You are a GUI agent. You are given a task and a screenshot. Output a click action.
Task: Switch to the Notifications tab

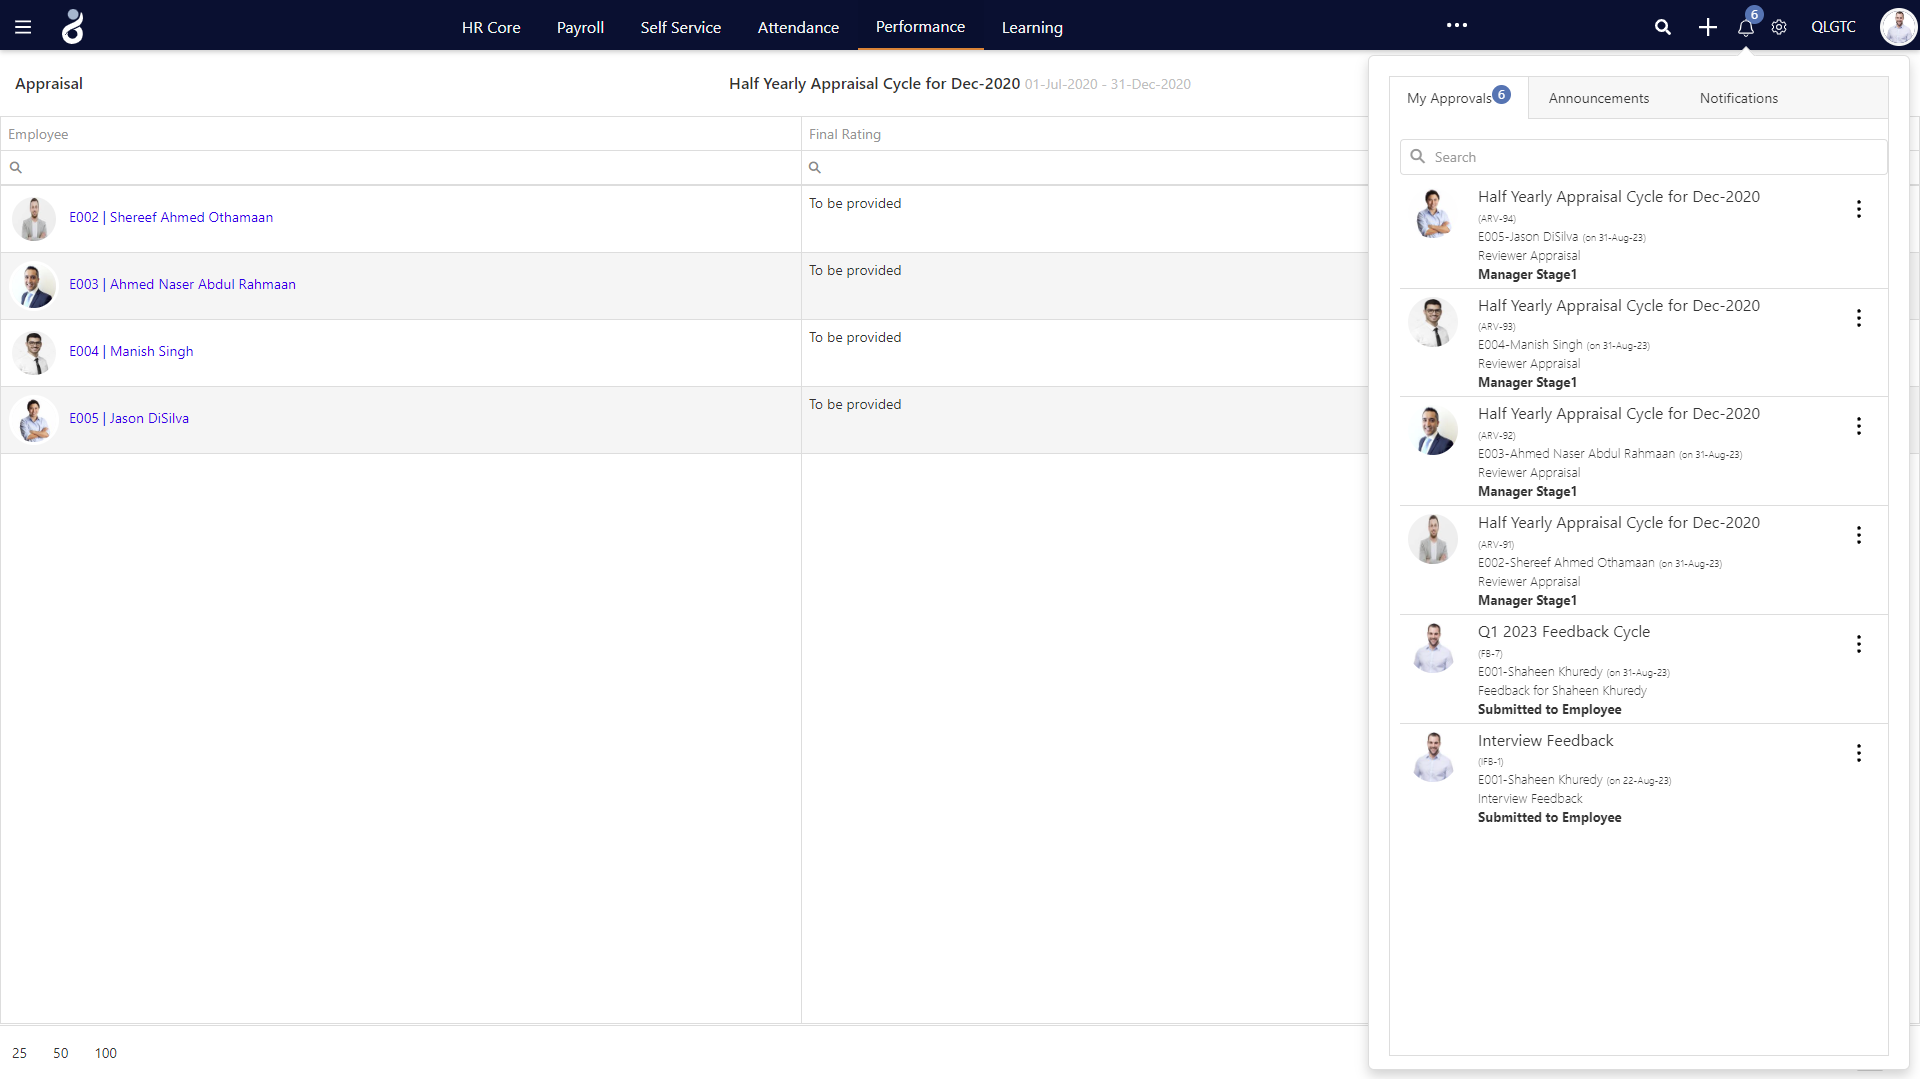[x=1738, y=97]
